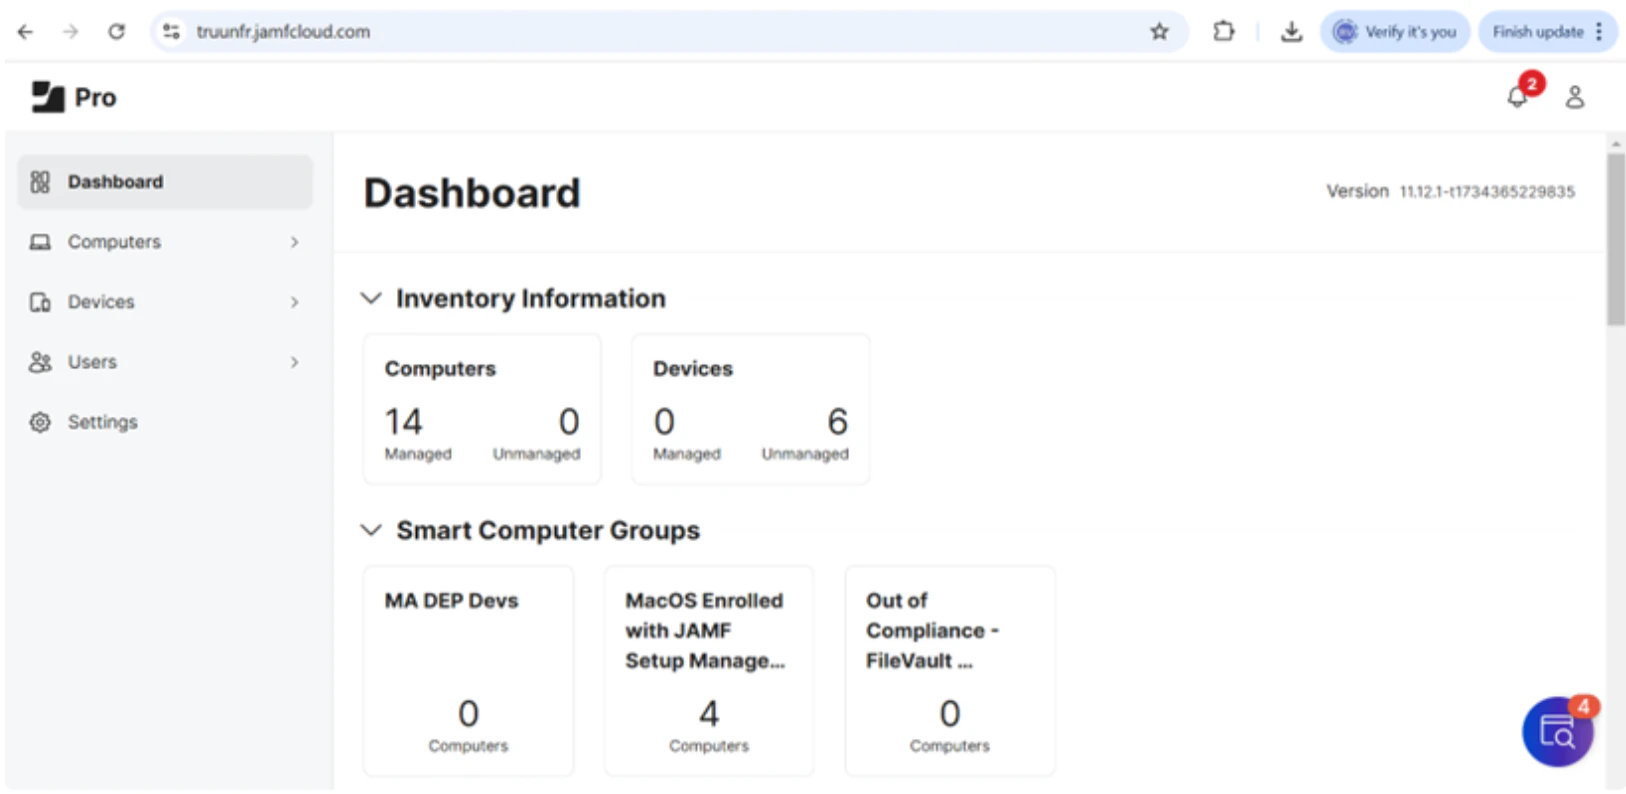
Task: Open Settings in the sidebar
Action: [x=165, y=422]
